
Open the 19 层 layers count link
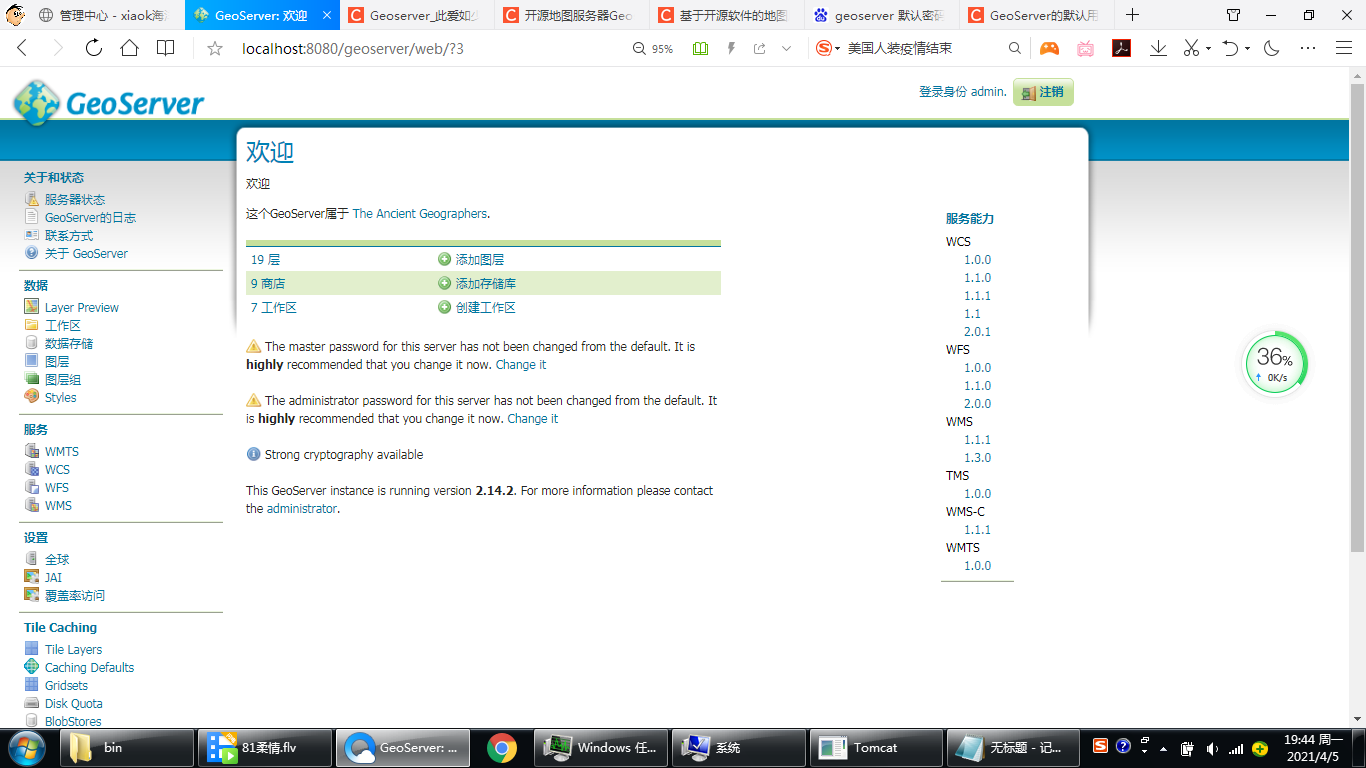point(265,260)
